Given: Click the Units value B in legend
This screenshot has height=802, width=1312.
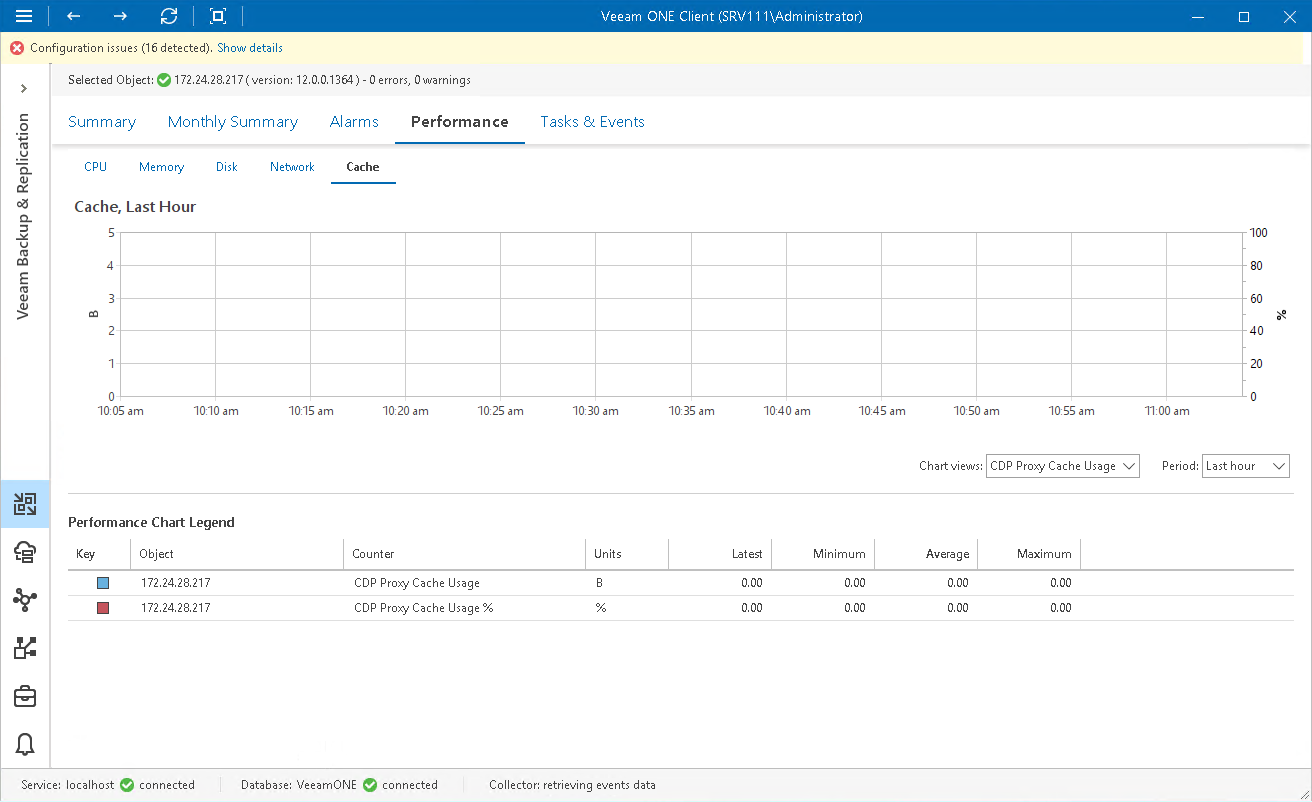Looking at the screenshot, I should [x=598, y=583].
